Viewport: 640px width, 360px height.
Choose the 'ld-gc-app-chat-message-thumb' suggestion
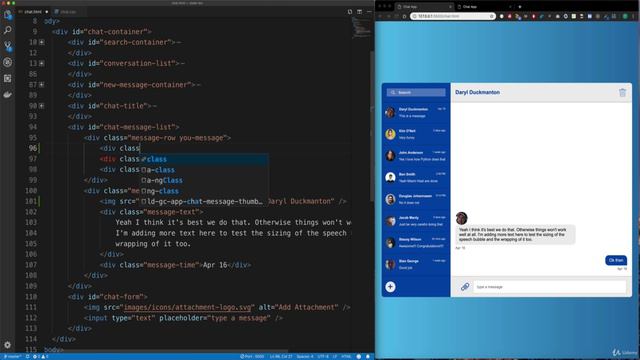point(204,201)
